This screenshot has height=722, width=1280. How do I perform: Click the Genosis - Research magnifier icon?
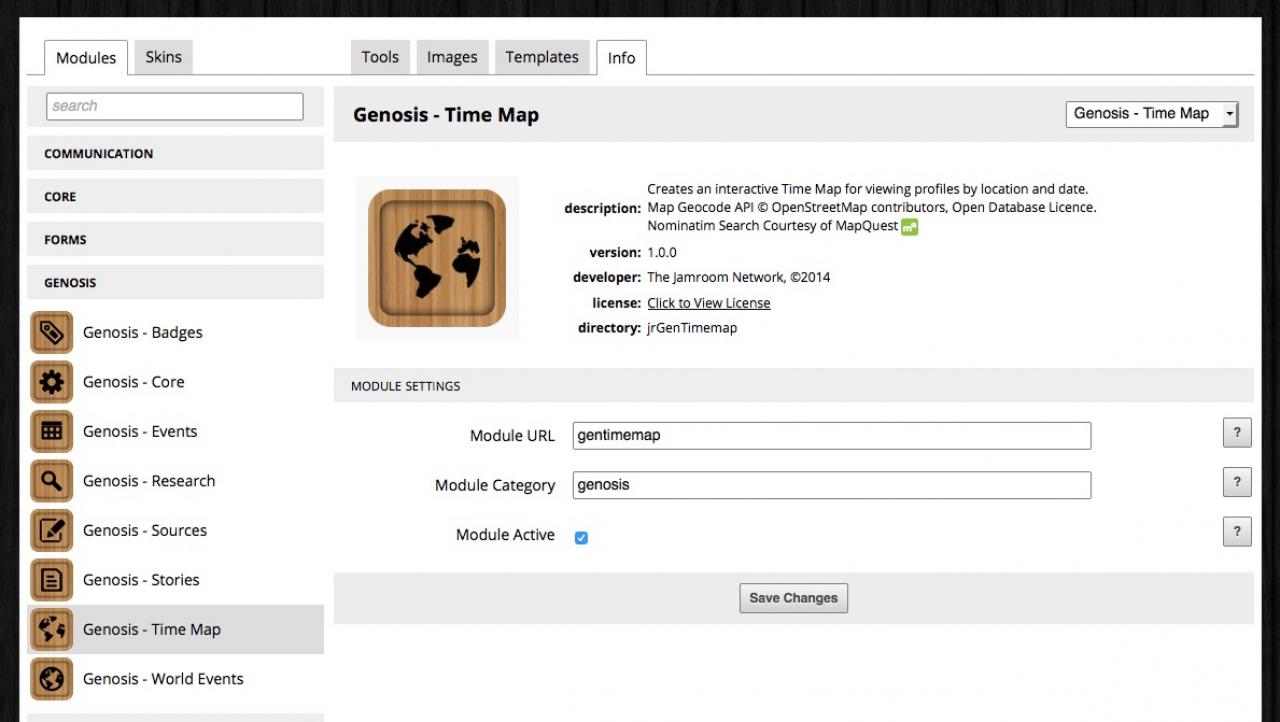52,481
